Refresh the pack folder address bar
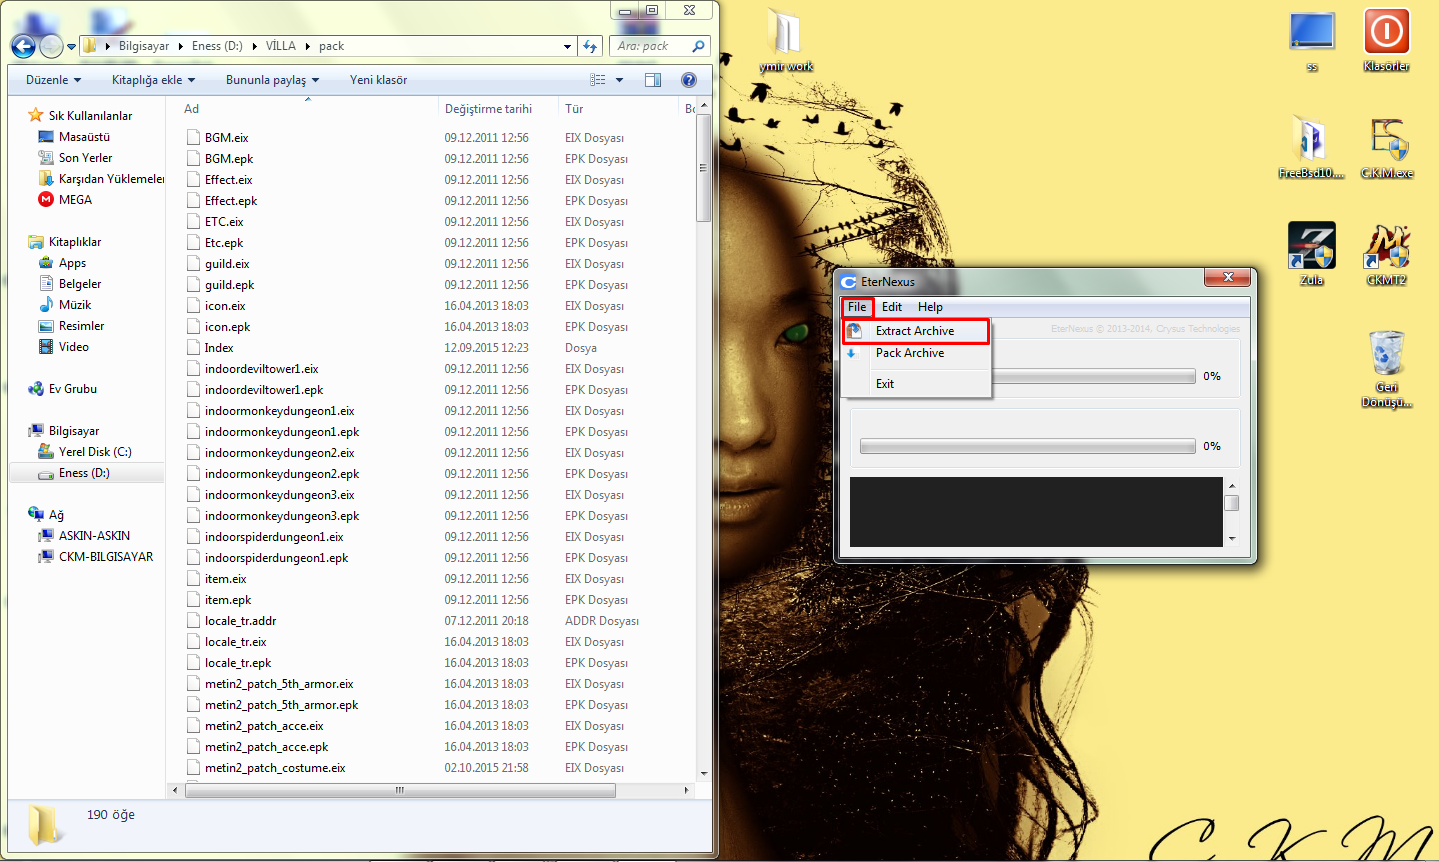The width and height of the screenshot is (1439, 862). (590, 46)
